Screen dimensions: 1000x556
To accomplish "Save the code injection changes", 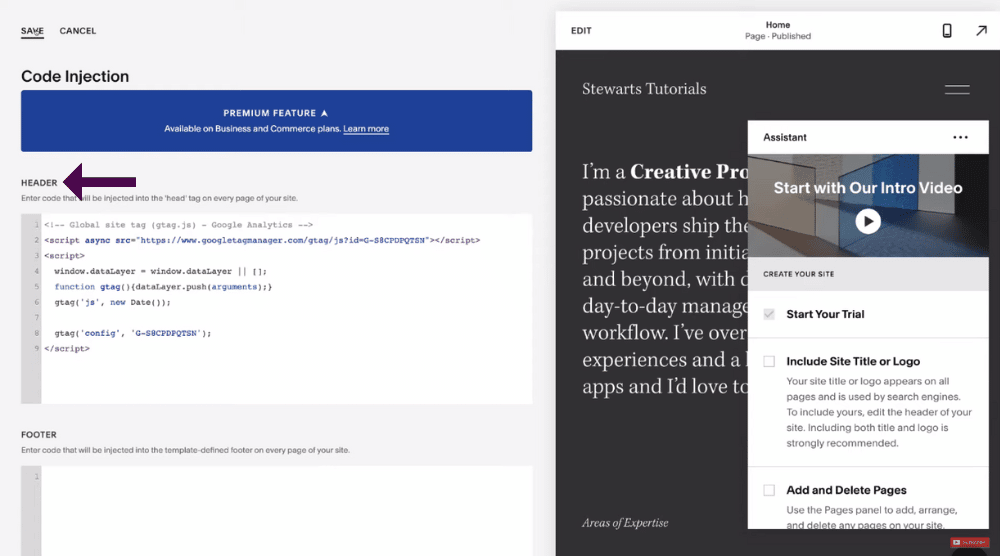I will (x=32, y=31).
